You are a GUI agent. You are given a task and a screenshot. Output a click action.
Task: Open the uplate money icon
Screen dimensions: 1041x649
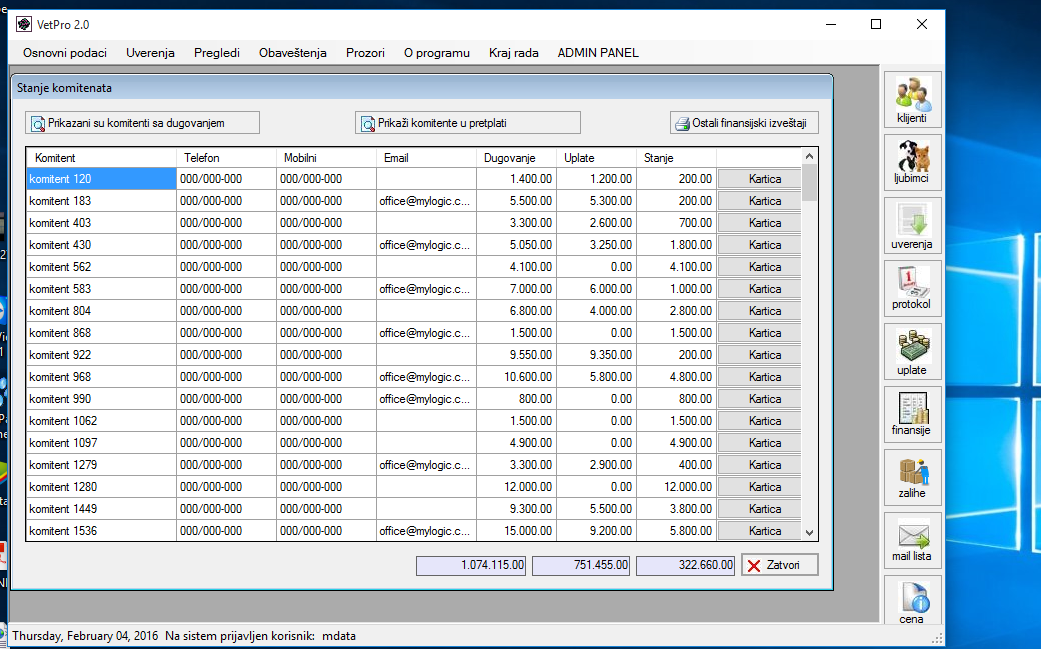click(911, 352)
